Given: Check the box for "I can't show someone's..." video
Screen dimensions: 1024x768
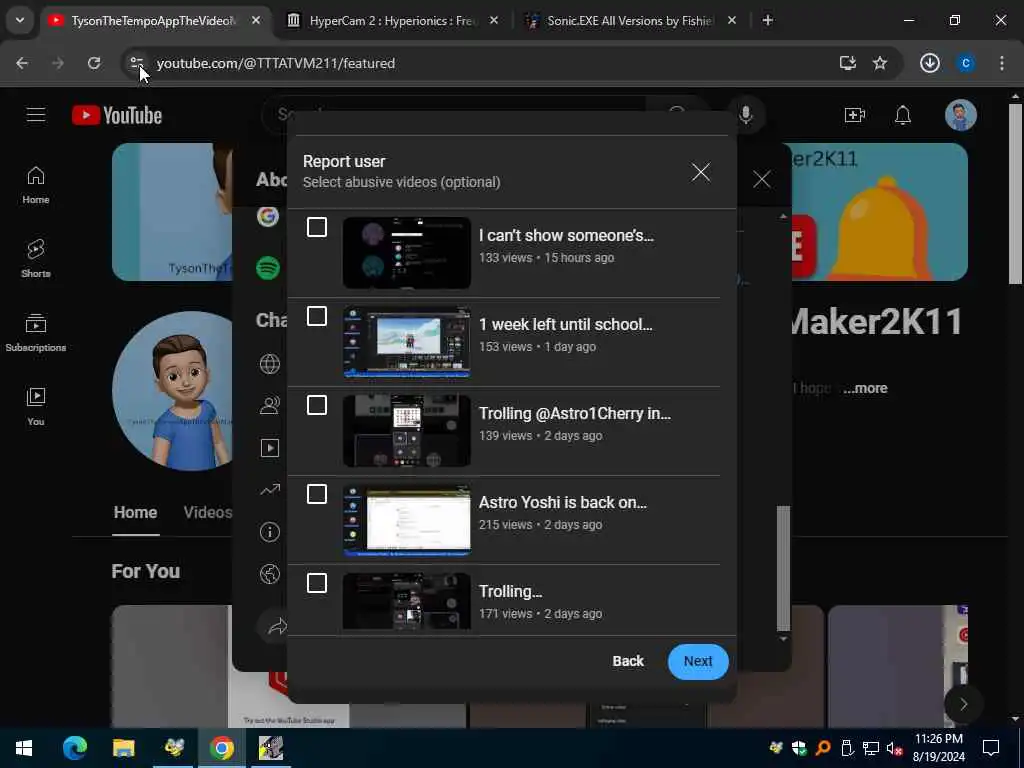Looking at the screenshot, I should [317, 227].
